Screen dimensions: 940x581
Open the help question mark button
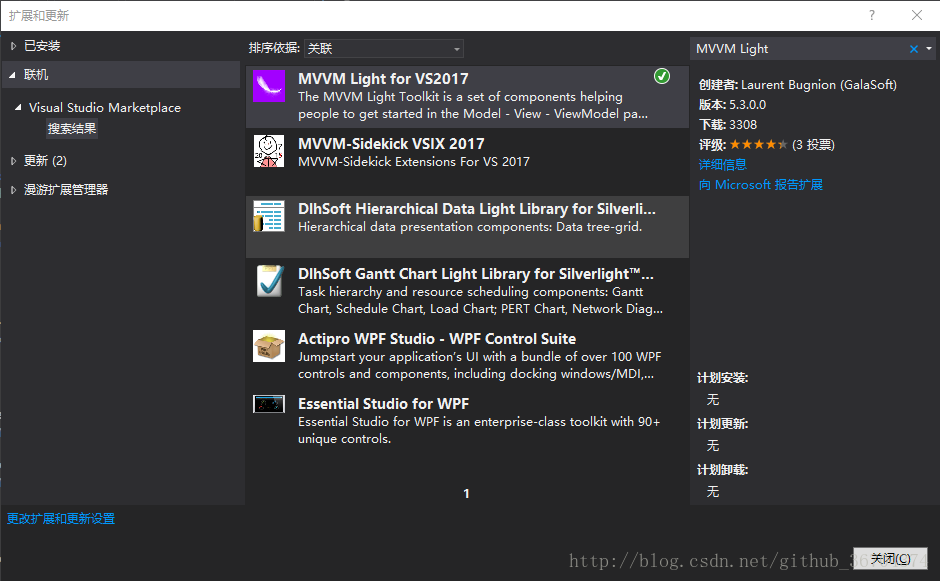tap(872, 15)
